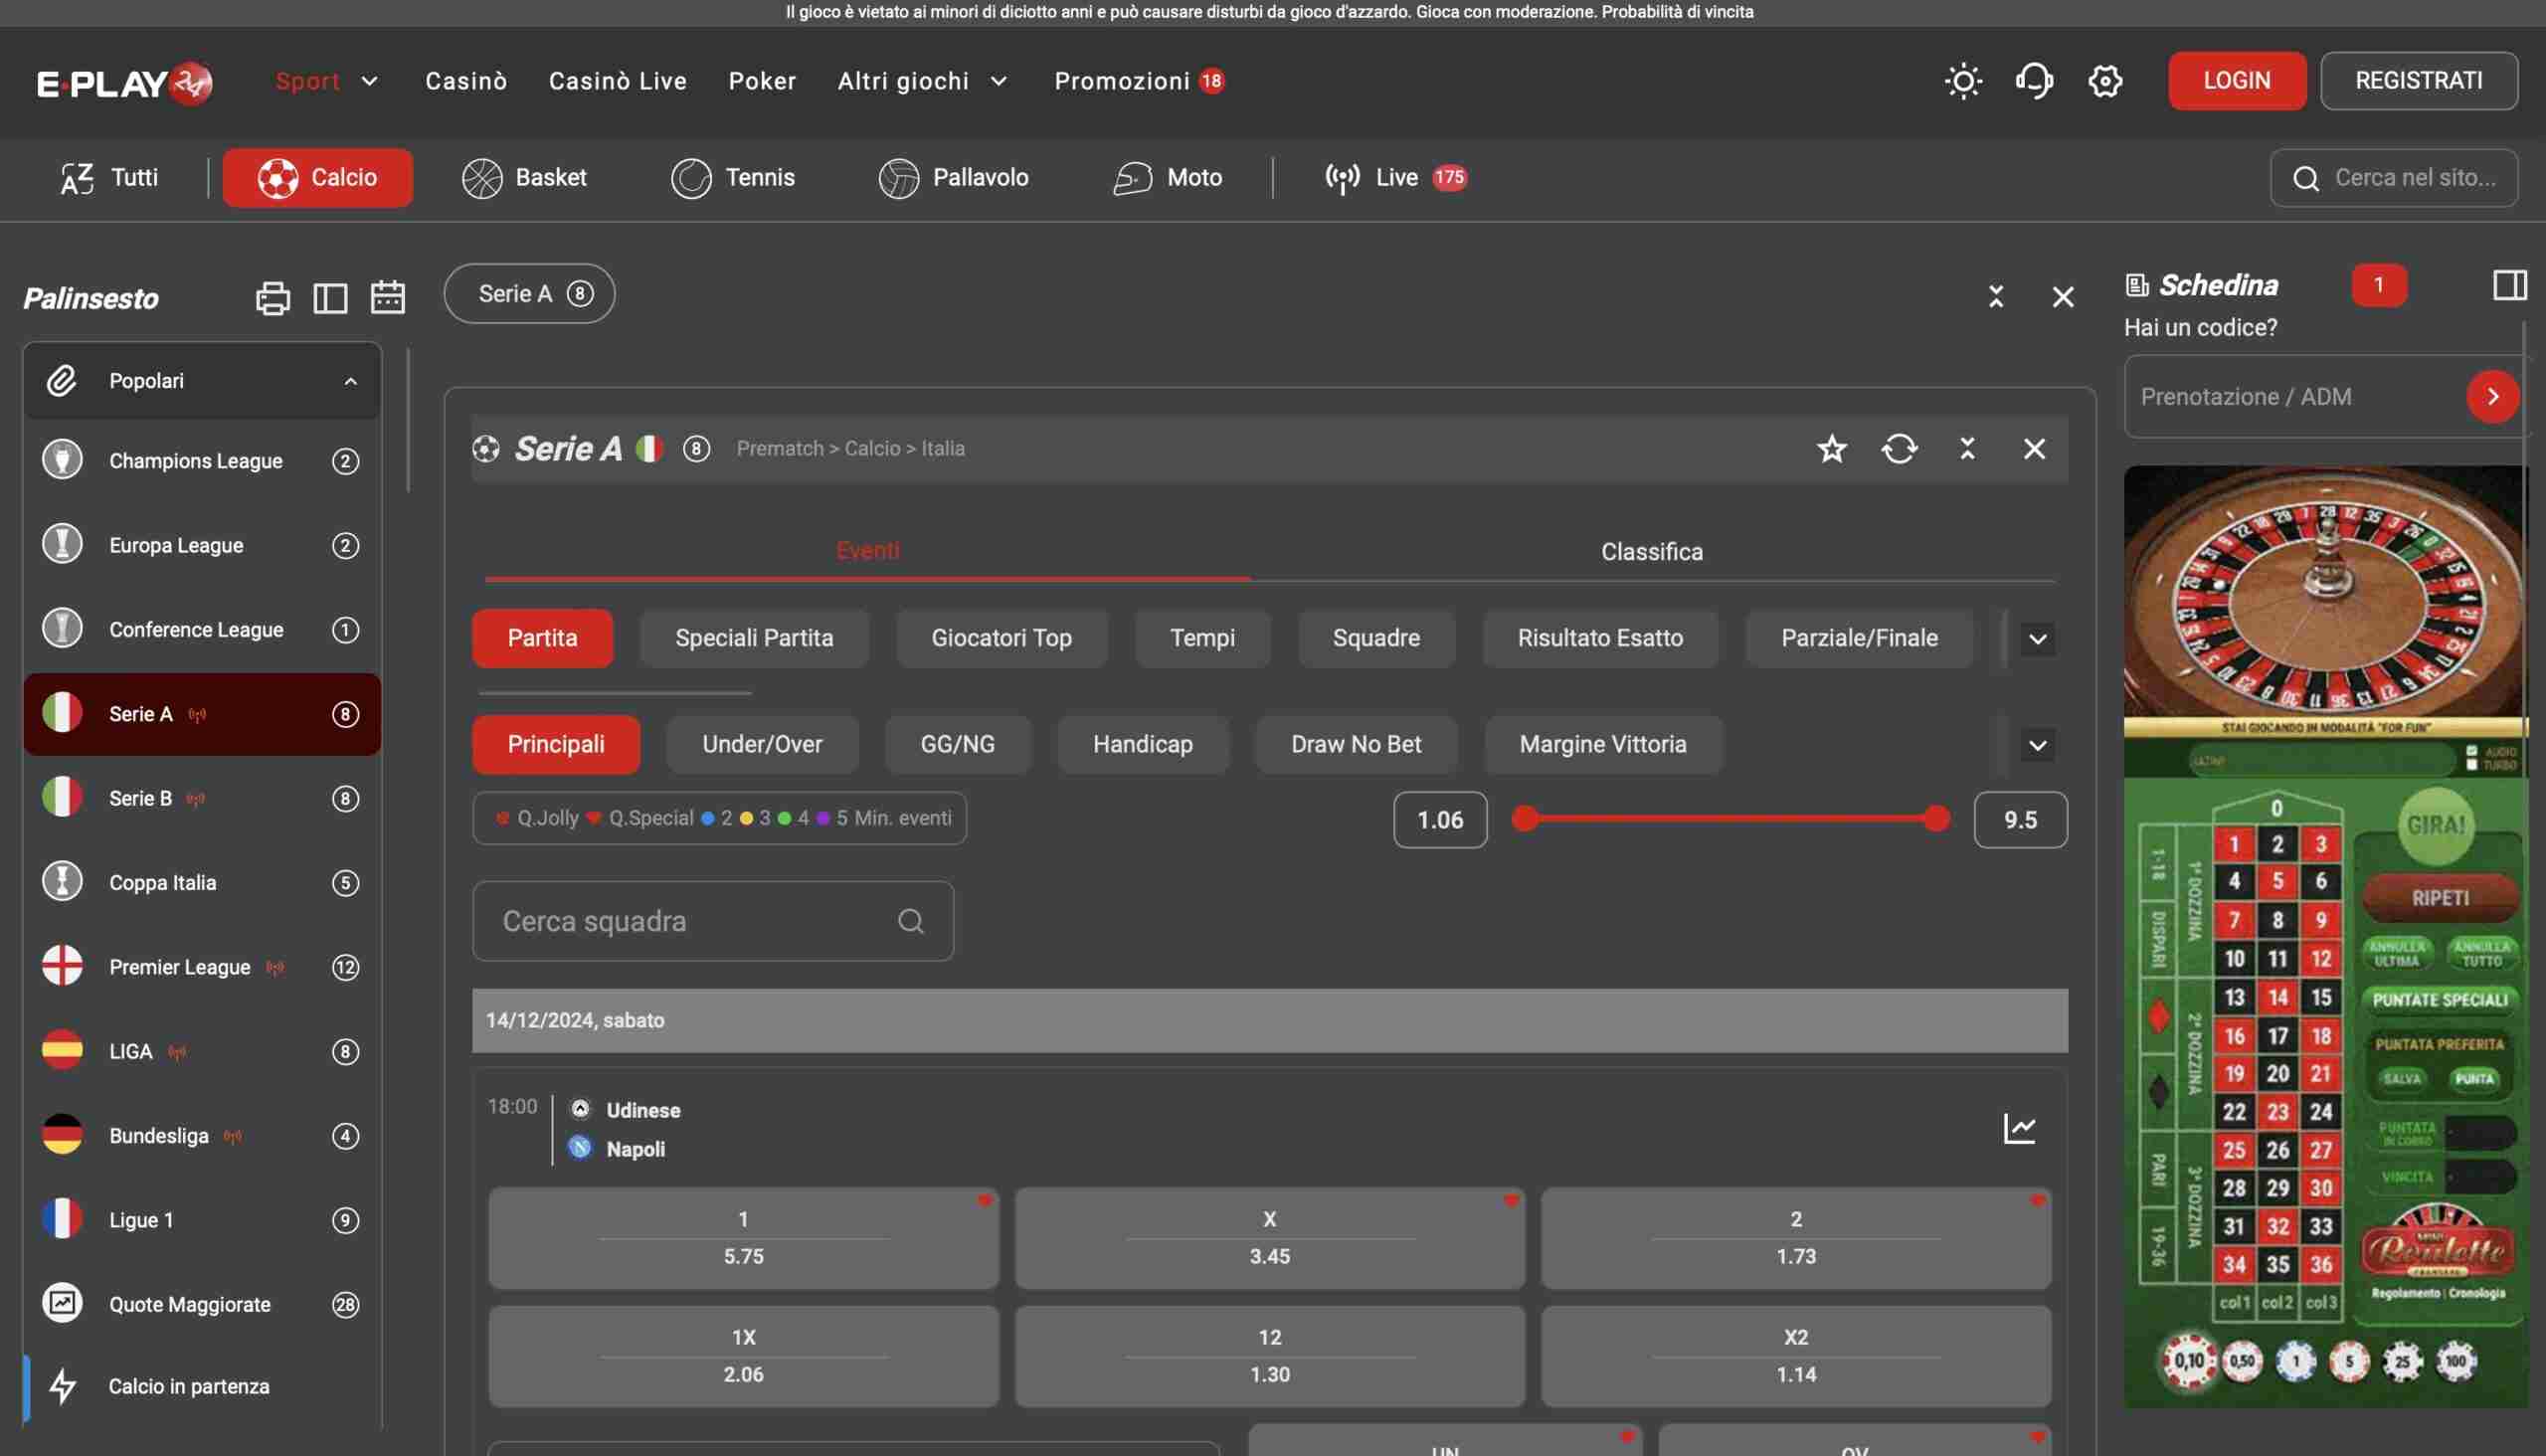Open Calcio in partenza
The height and width of the screenshot is (1456, 2546).
(202, 1387)
